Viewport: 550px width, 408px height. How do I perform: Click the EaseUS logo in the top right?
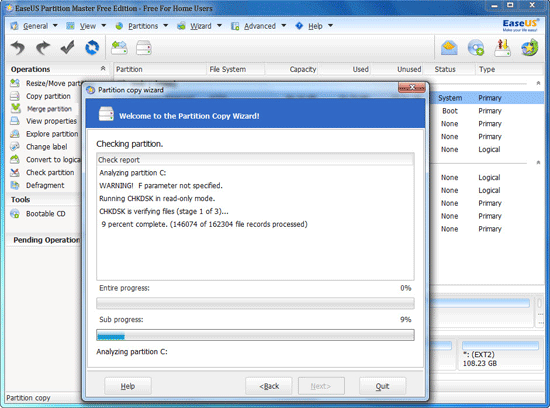coord(520,25)
